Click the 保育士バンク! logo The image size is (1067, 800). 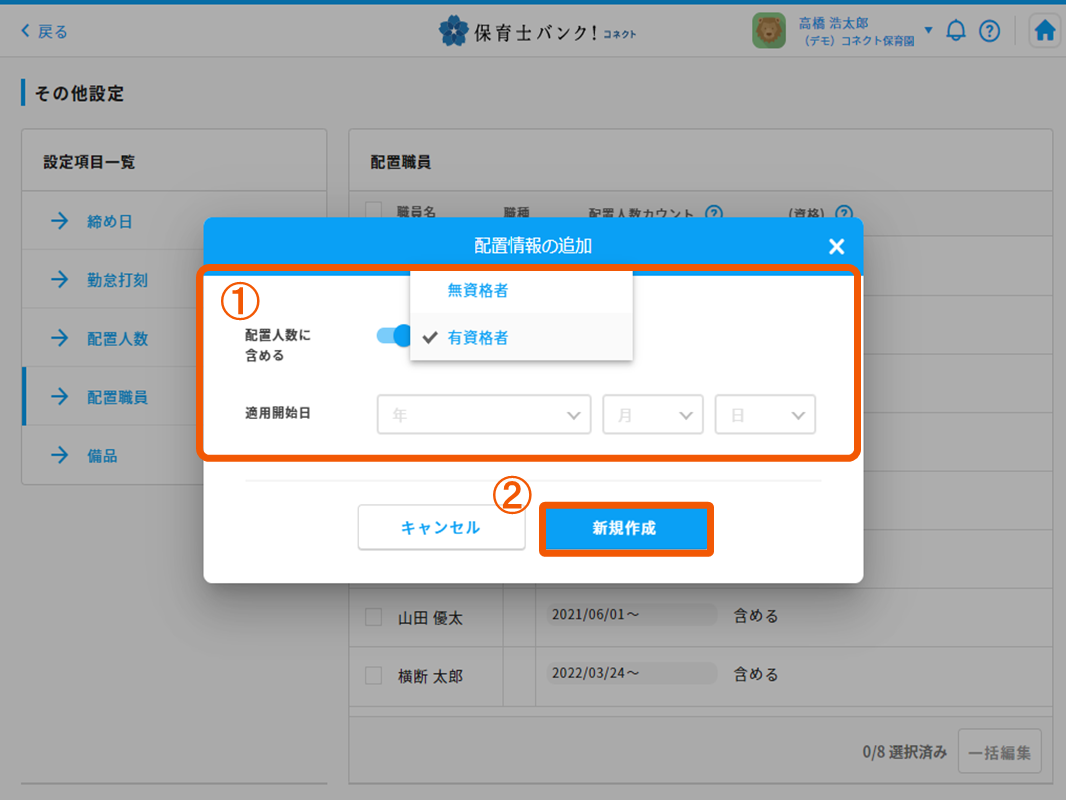coord(536,32)
